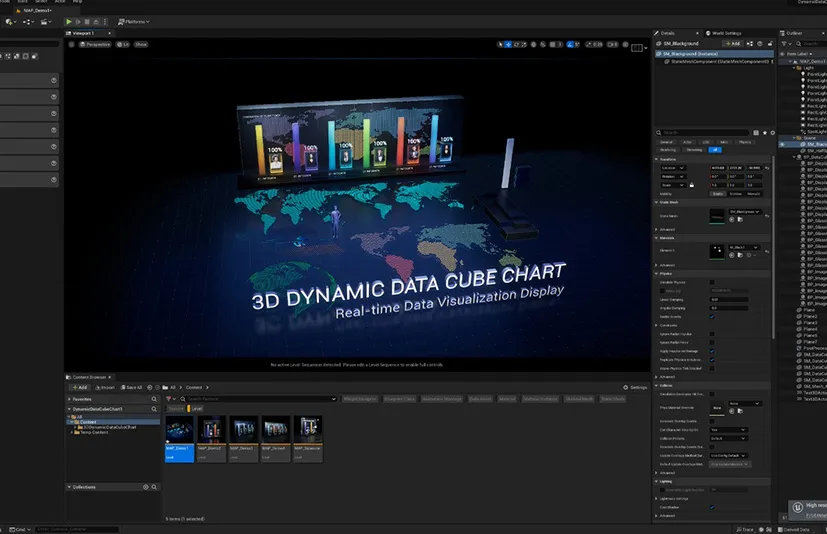Open the add-content quick menu in toolbar
Image resolution: width=827 pixels, height=534 pixels.
click(10, 22)
